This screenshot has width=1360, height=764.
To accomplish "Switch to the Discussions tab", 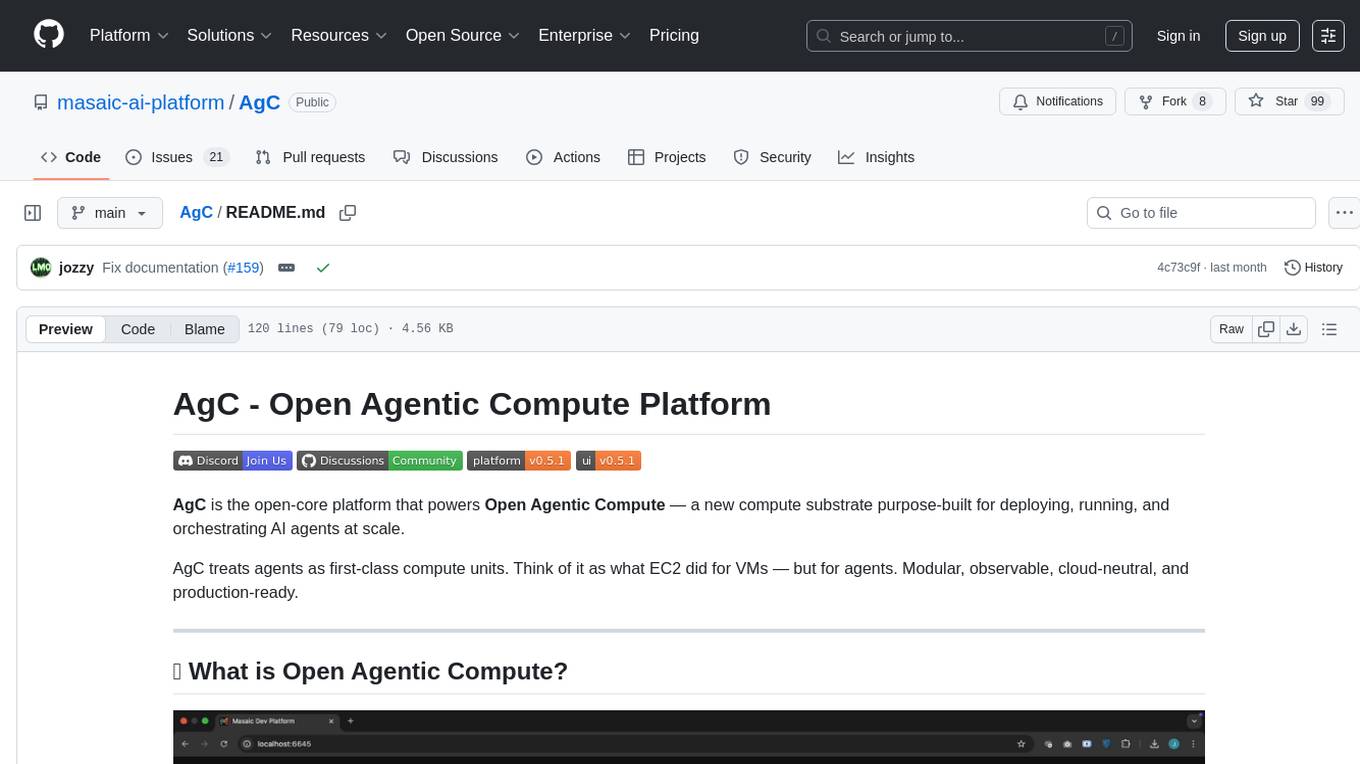I will pyautogui.click(x=445, y=157).
